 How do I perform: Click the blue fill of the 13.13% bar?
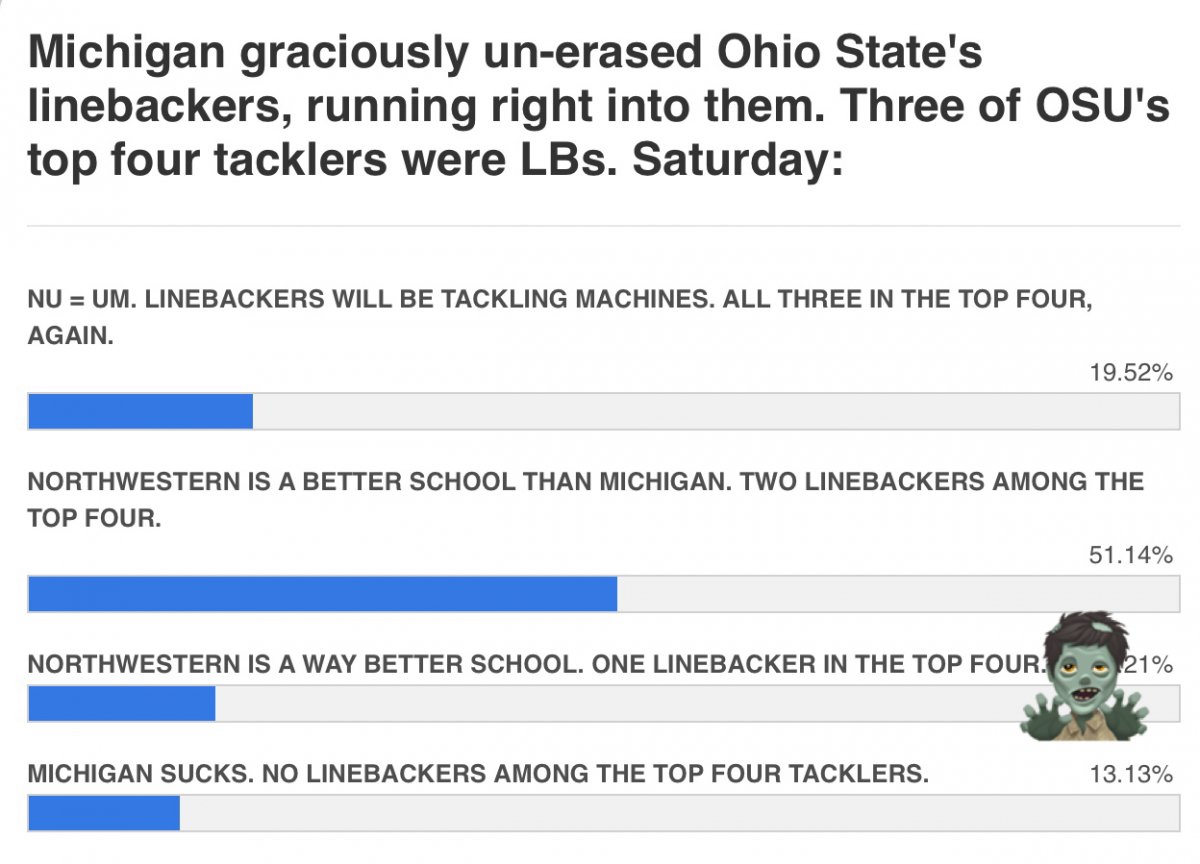pos(104,813)
